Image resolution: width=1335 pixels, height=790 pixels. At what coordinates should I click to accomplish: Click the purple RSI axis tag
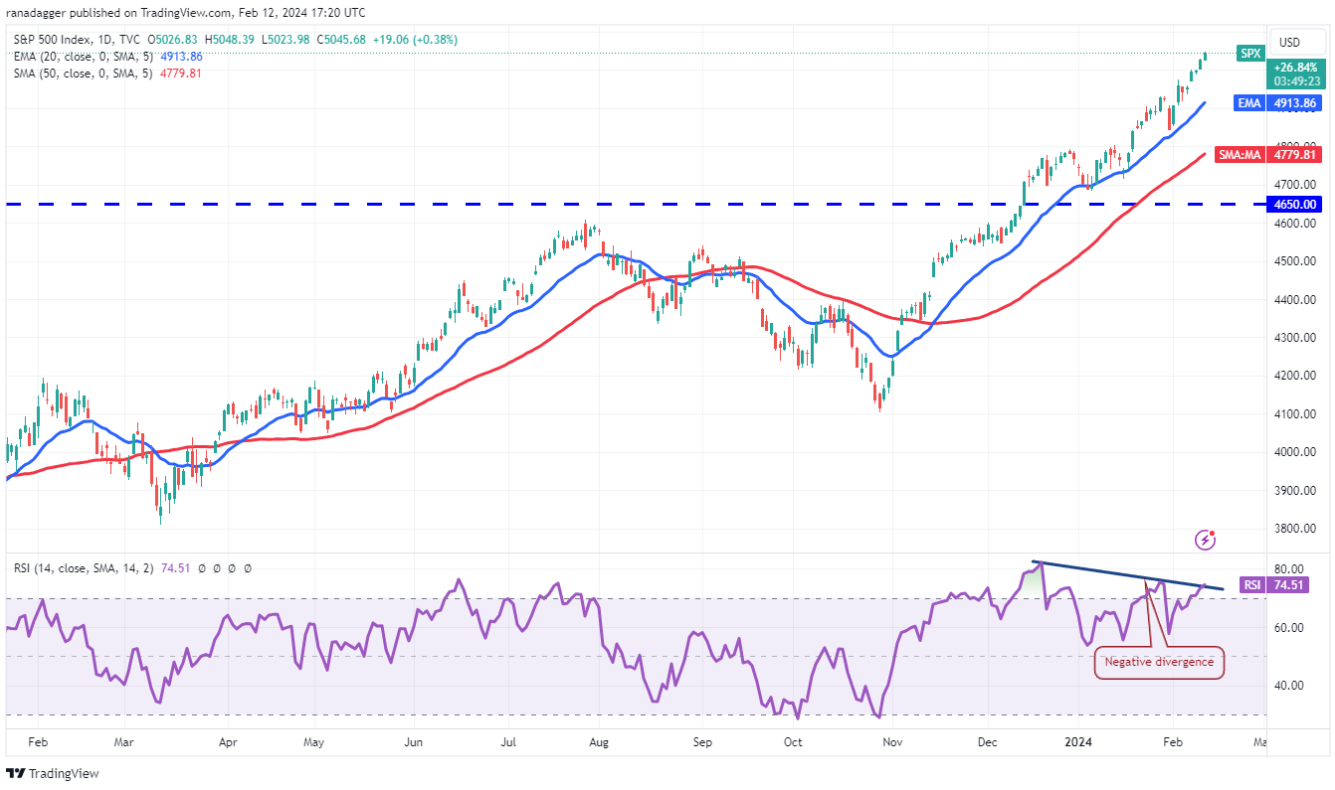1251,585
